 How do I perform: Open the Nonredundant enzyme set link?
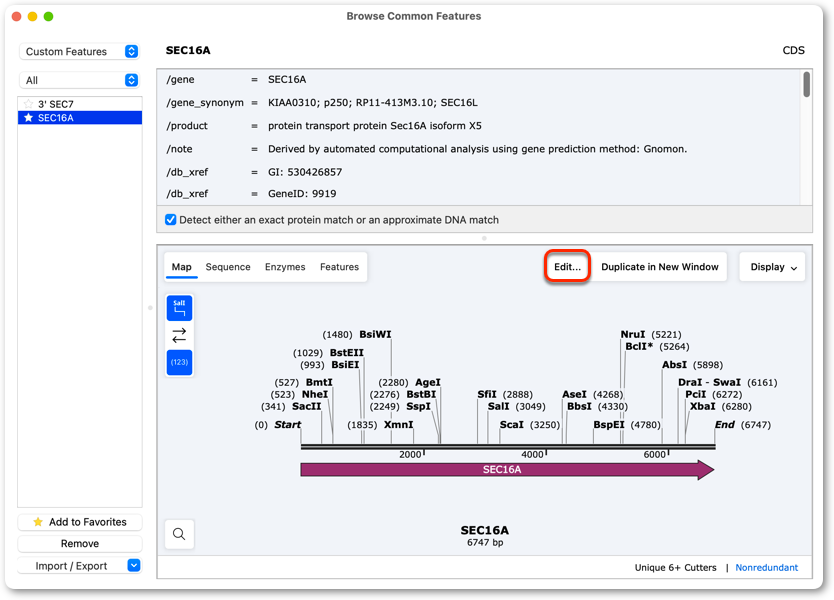pyautogui.click(x=766, y=568)
